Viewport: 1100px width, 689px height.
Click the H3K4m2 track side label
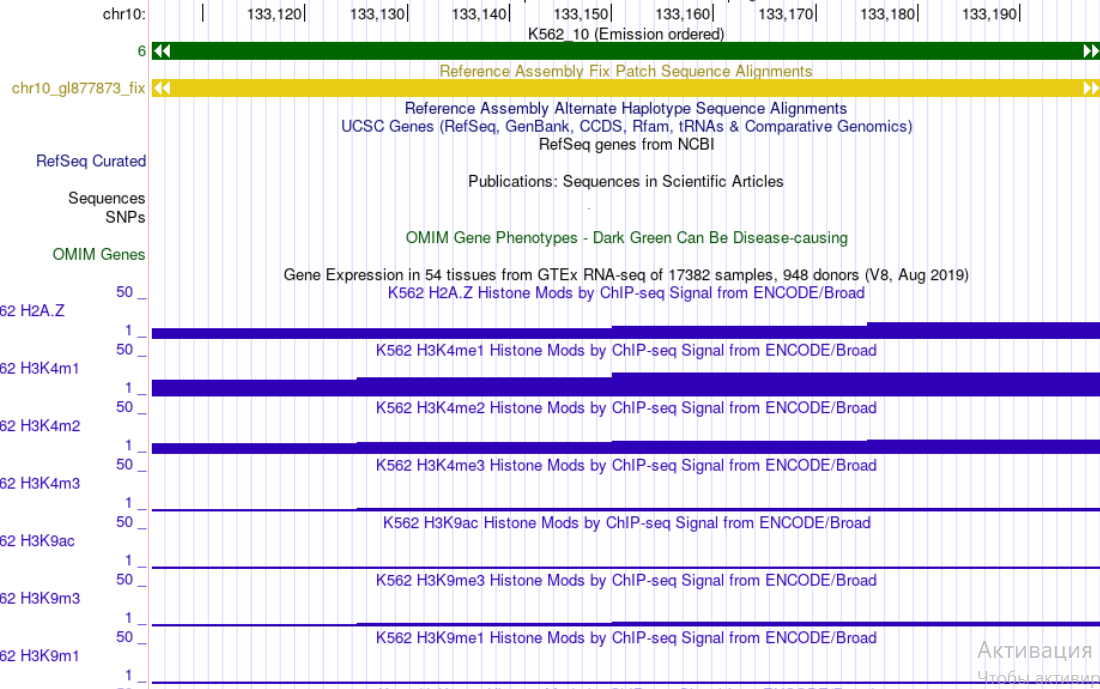point(40,426)
